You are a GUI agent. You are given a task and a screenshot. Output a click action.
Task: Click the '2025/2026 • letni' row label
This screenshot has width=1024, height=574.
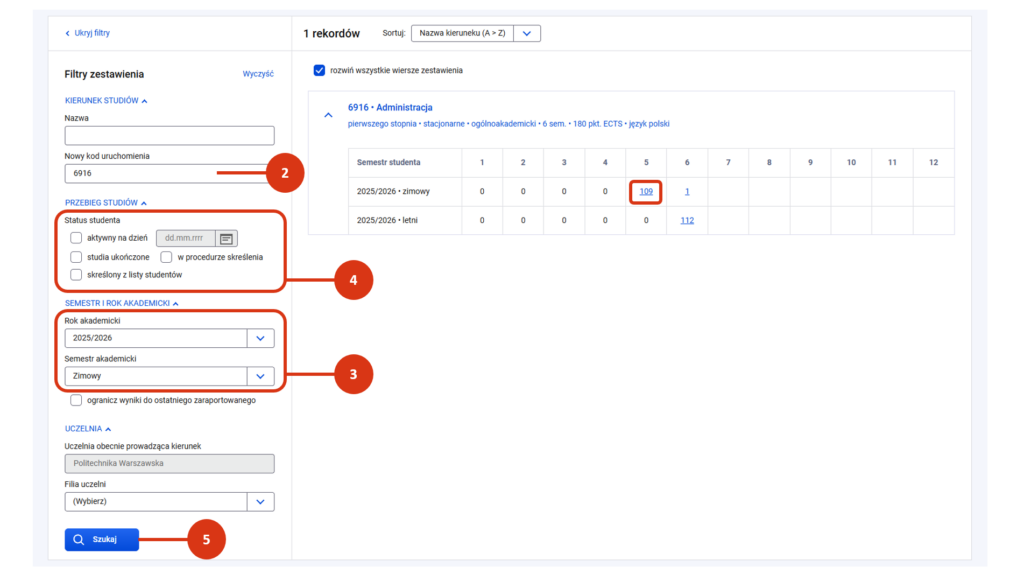pos(387,220)
